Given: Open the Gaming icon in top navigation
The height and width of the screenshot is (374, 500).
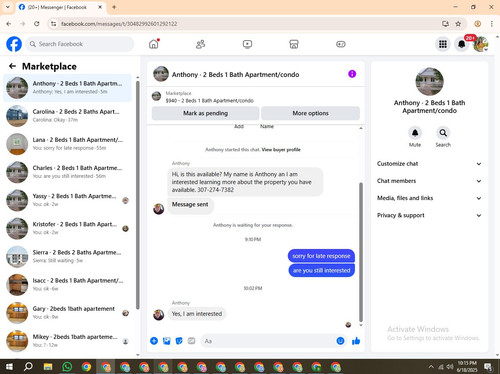Looking at the screenshot, I should coord(341,44).
